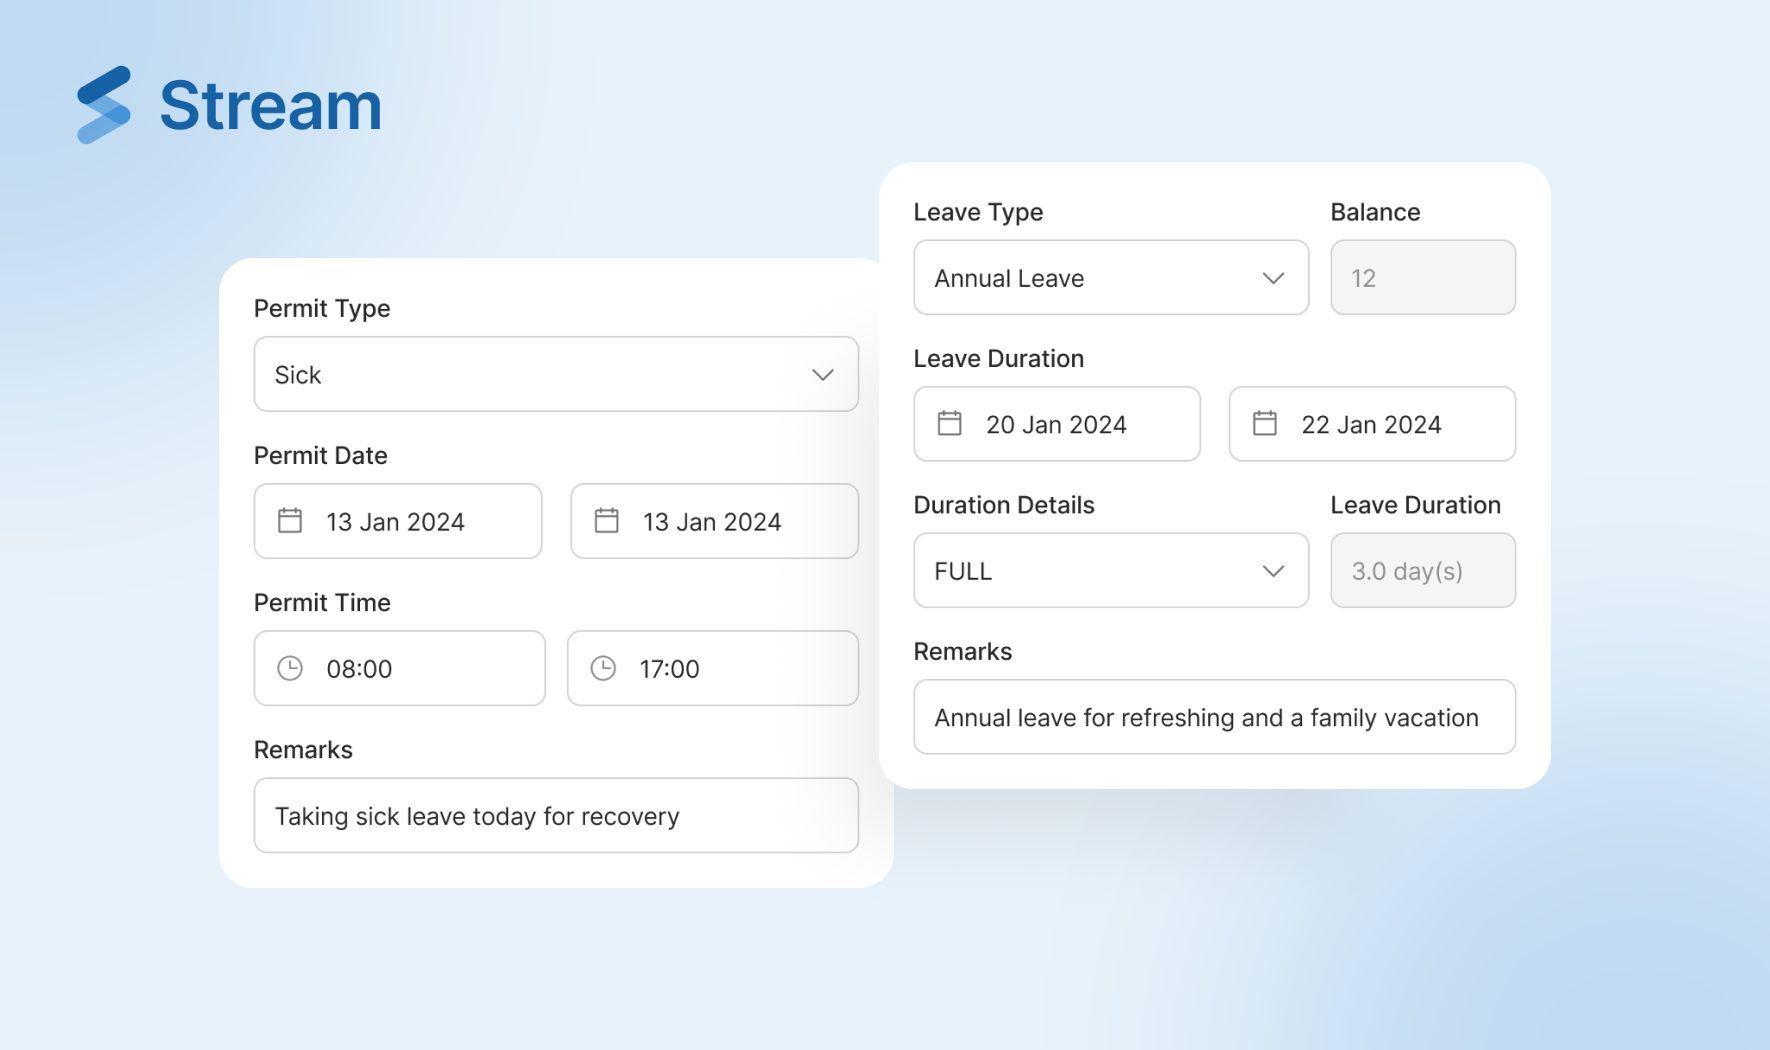
Task: Select the 3.0 day(s) leave duration field
Action: click(x=1422, y=571)
